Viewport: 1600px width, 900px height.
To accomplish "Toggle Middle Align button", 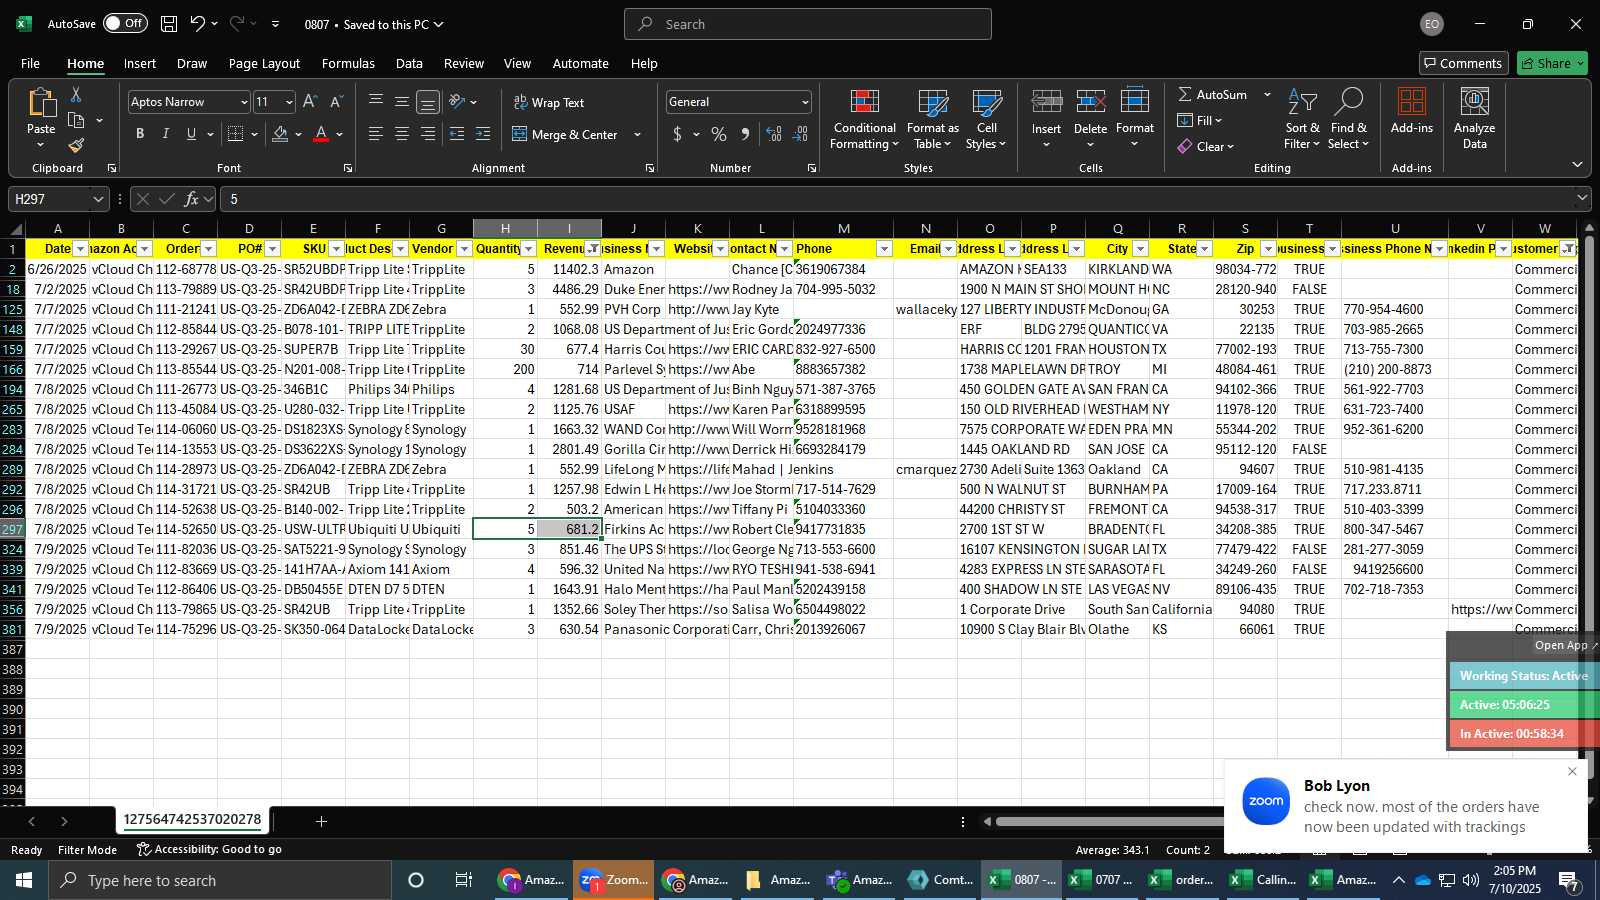I will [x=402, y=102].
